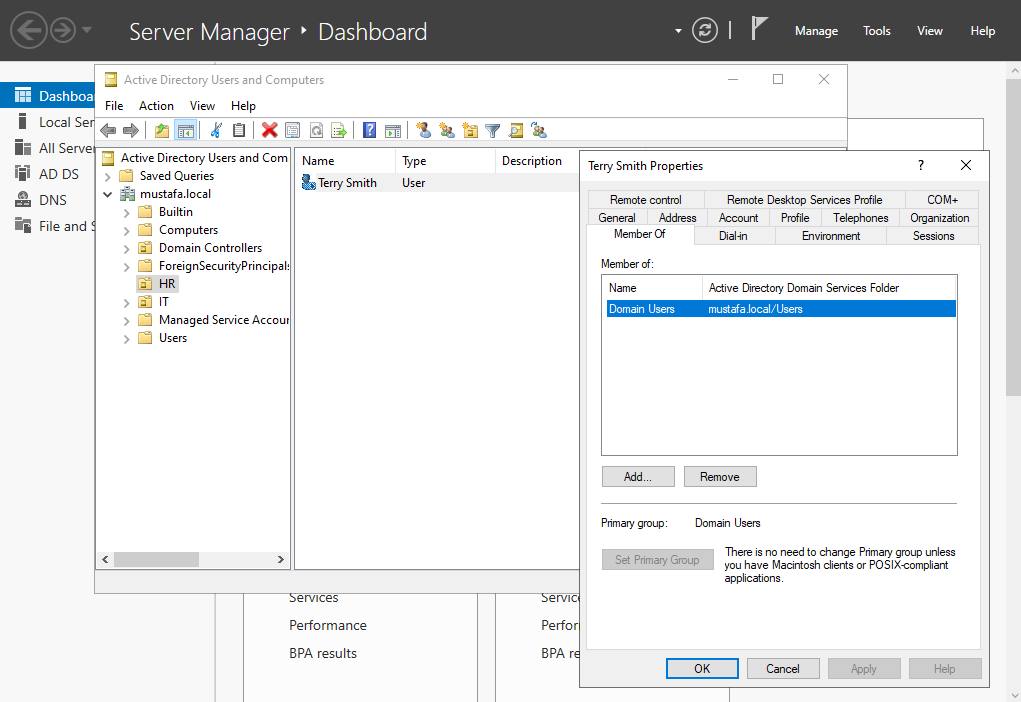
Task: Collapse the mustafa.local domain node
Action: (107, 194)
